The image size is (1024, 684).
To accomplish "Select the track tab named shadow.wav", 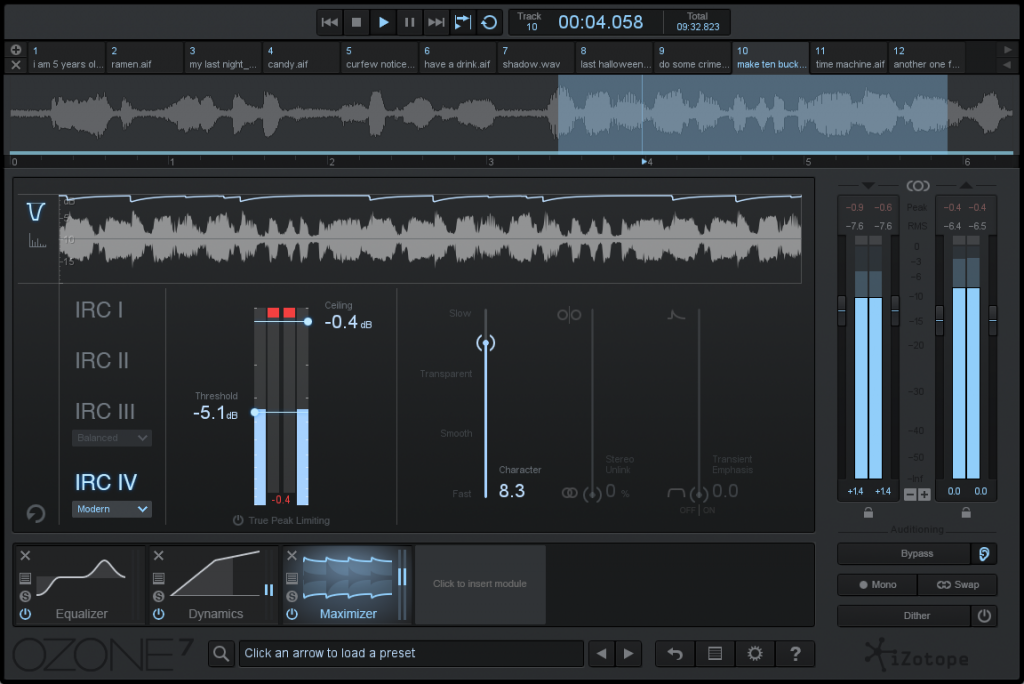I will coord(534,58).
